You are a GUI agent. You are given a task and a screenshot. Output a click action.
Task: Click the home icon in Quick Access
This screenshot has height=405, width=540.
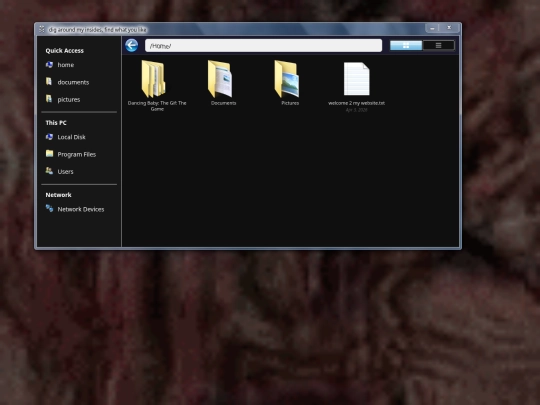click(x=49, y=64)
